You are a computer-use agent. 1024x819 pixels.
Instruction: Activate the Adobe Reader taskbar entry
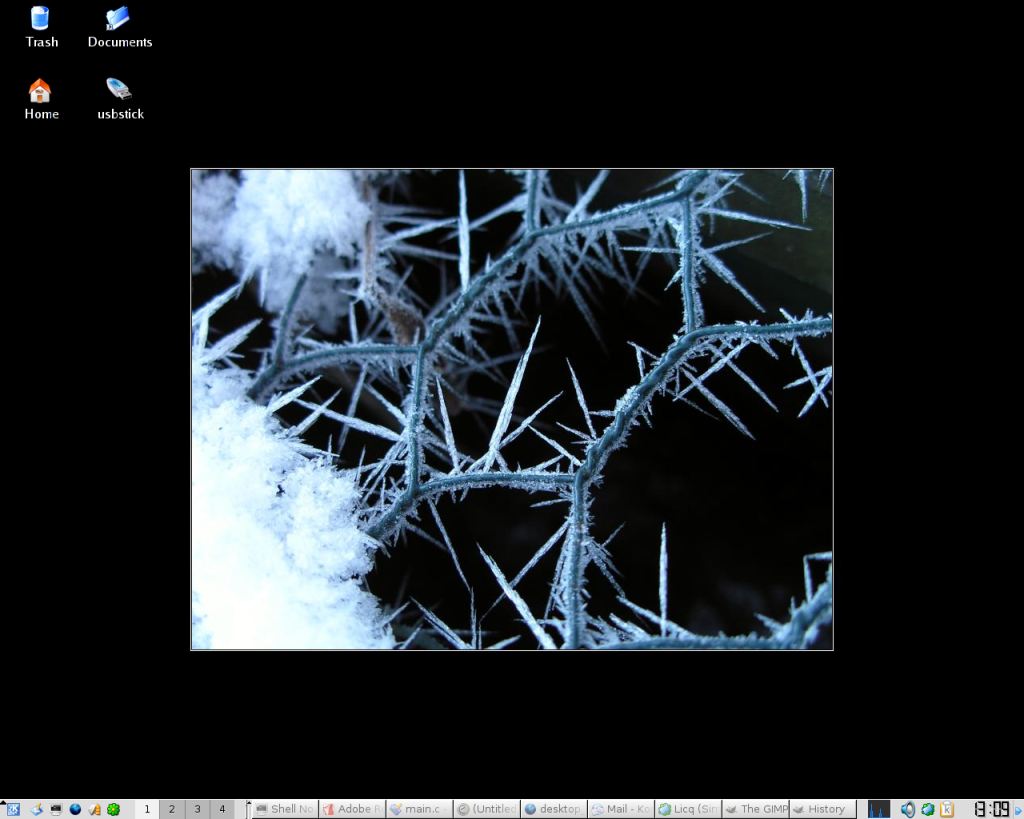pyautogui.click(x=352, y=809)
